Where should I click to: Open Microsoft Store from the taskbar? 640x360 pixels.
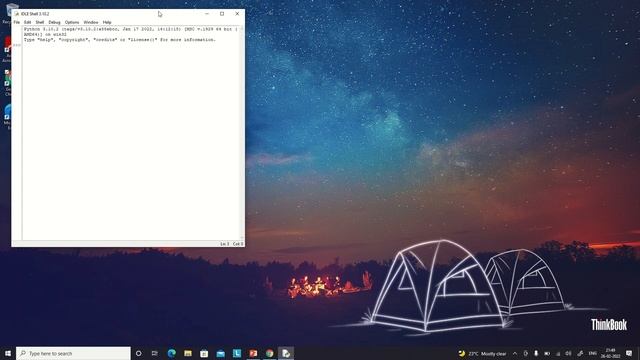coord(204,353)
